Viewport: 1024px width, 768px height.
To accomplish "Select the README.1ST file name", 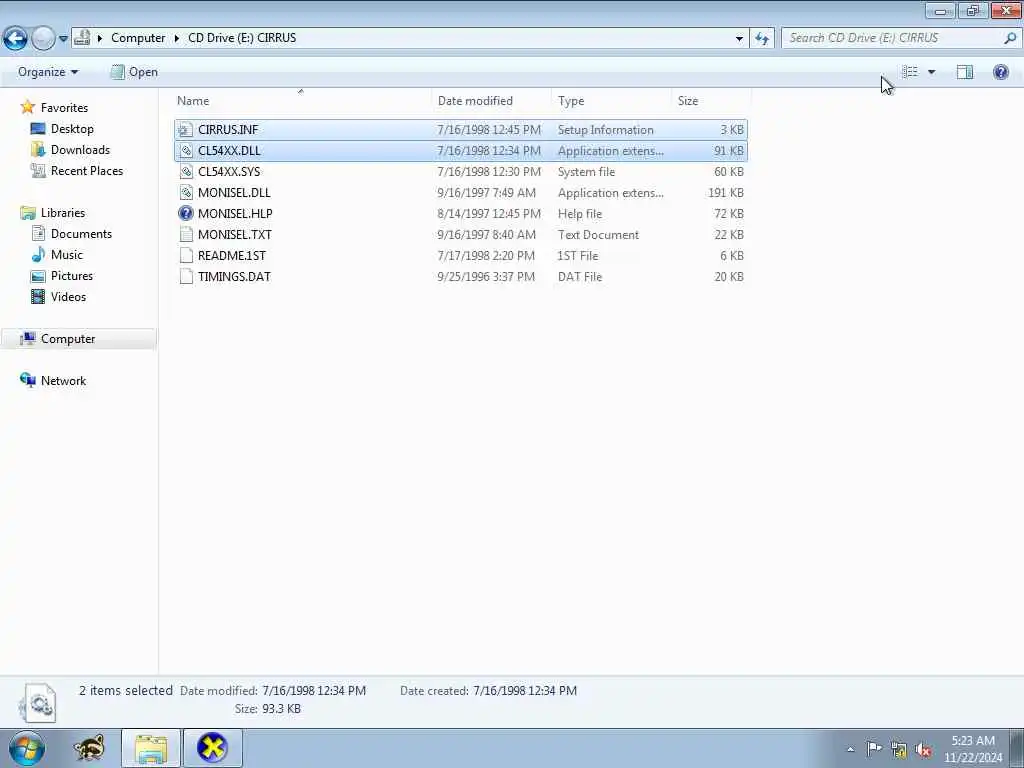I will (232, 255).
